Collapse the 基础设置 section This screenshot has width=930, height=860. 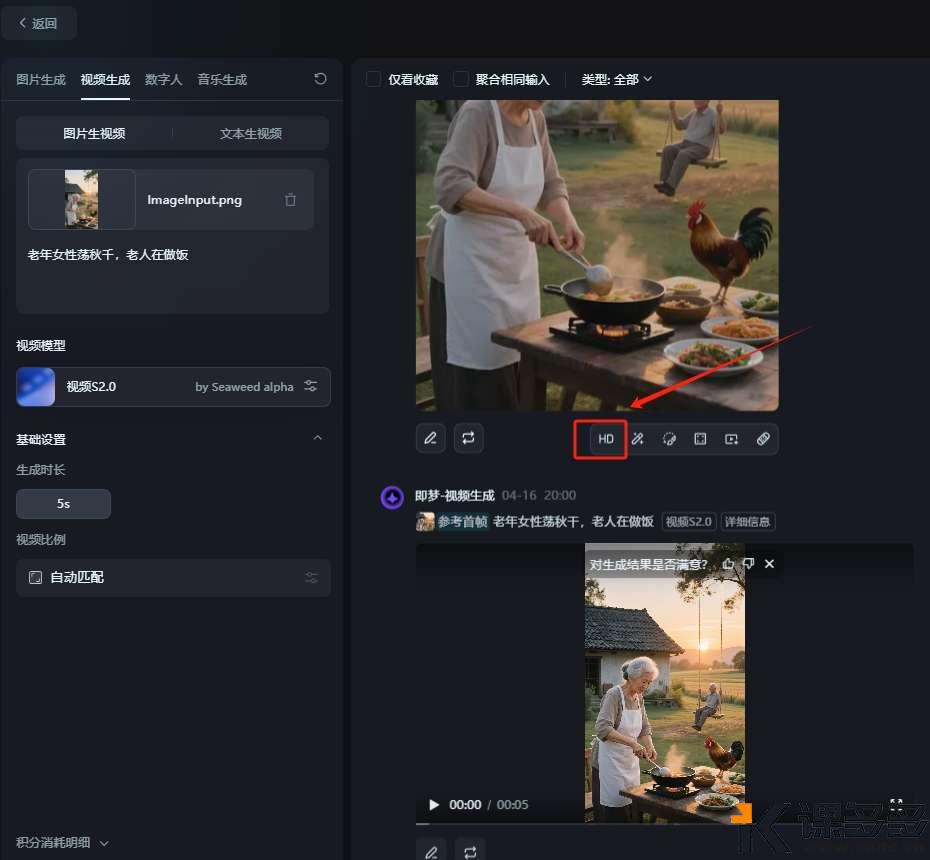(317, 438)
